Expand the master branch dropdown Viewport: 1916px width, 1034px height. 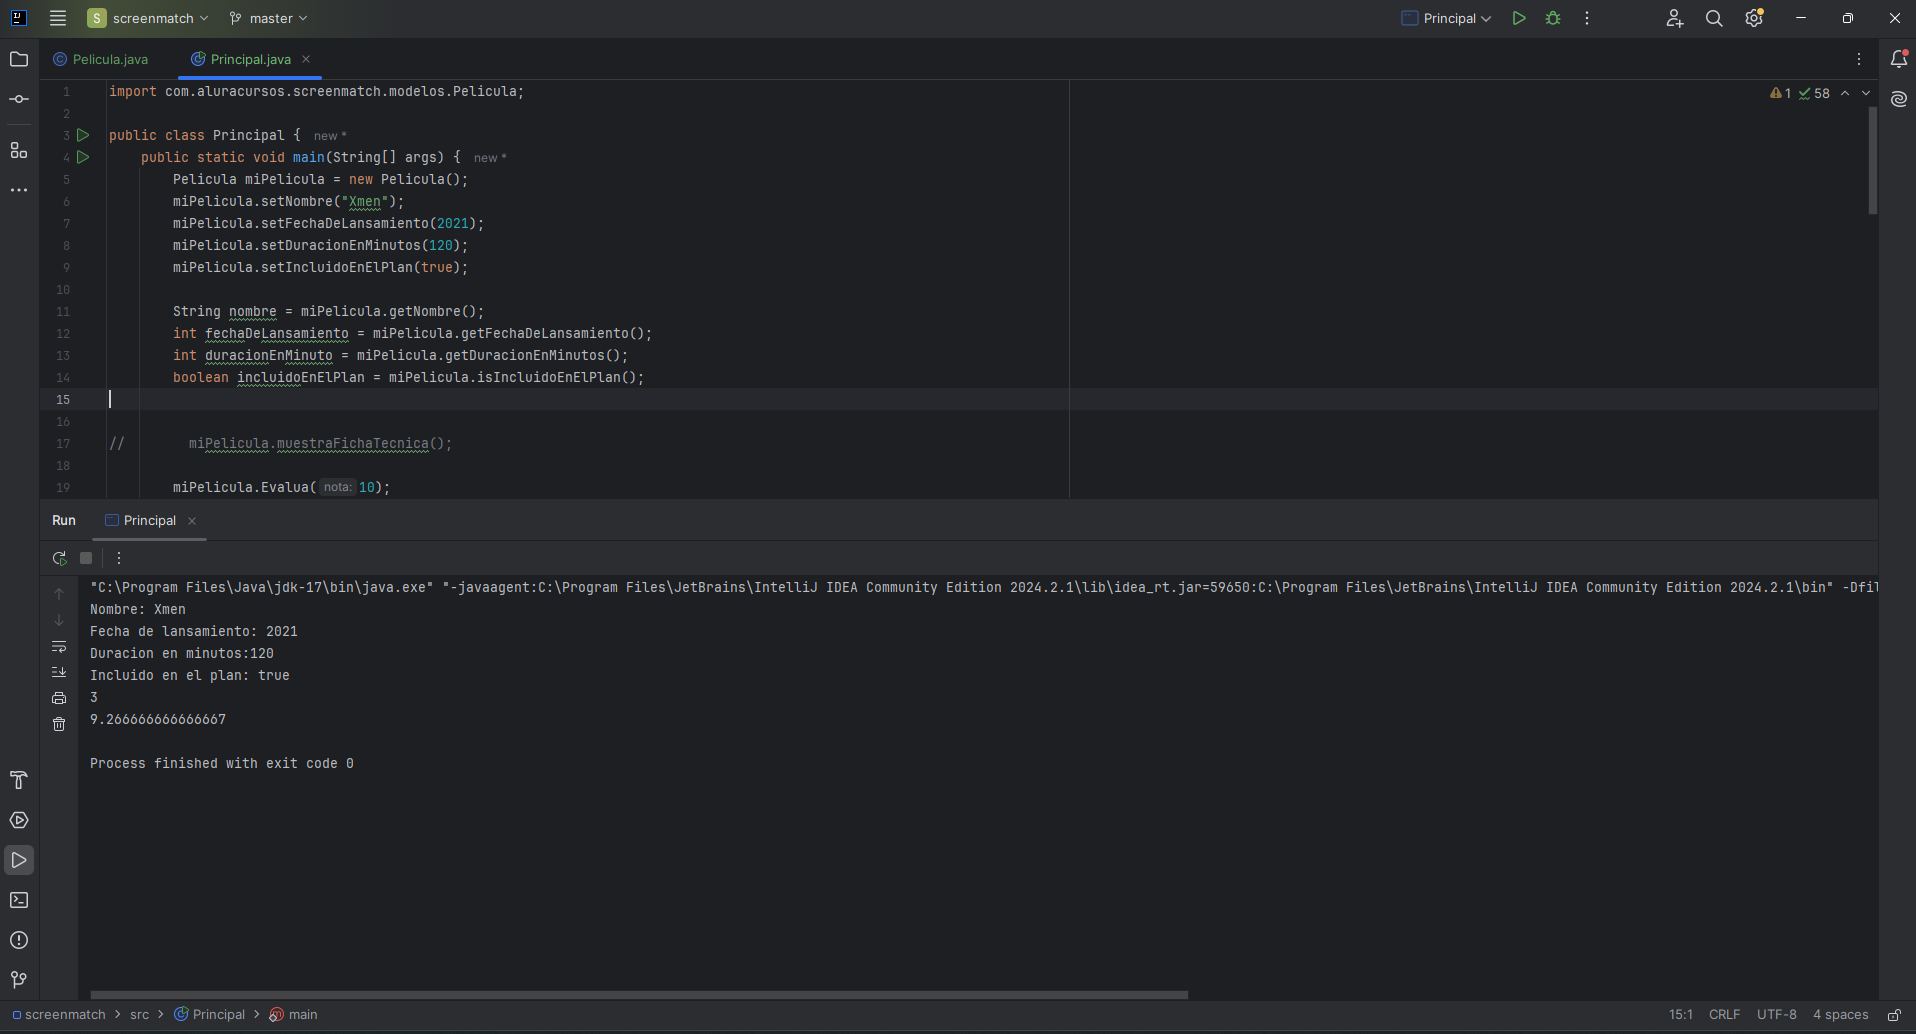tap(268, 18)
